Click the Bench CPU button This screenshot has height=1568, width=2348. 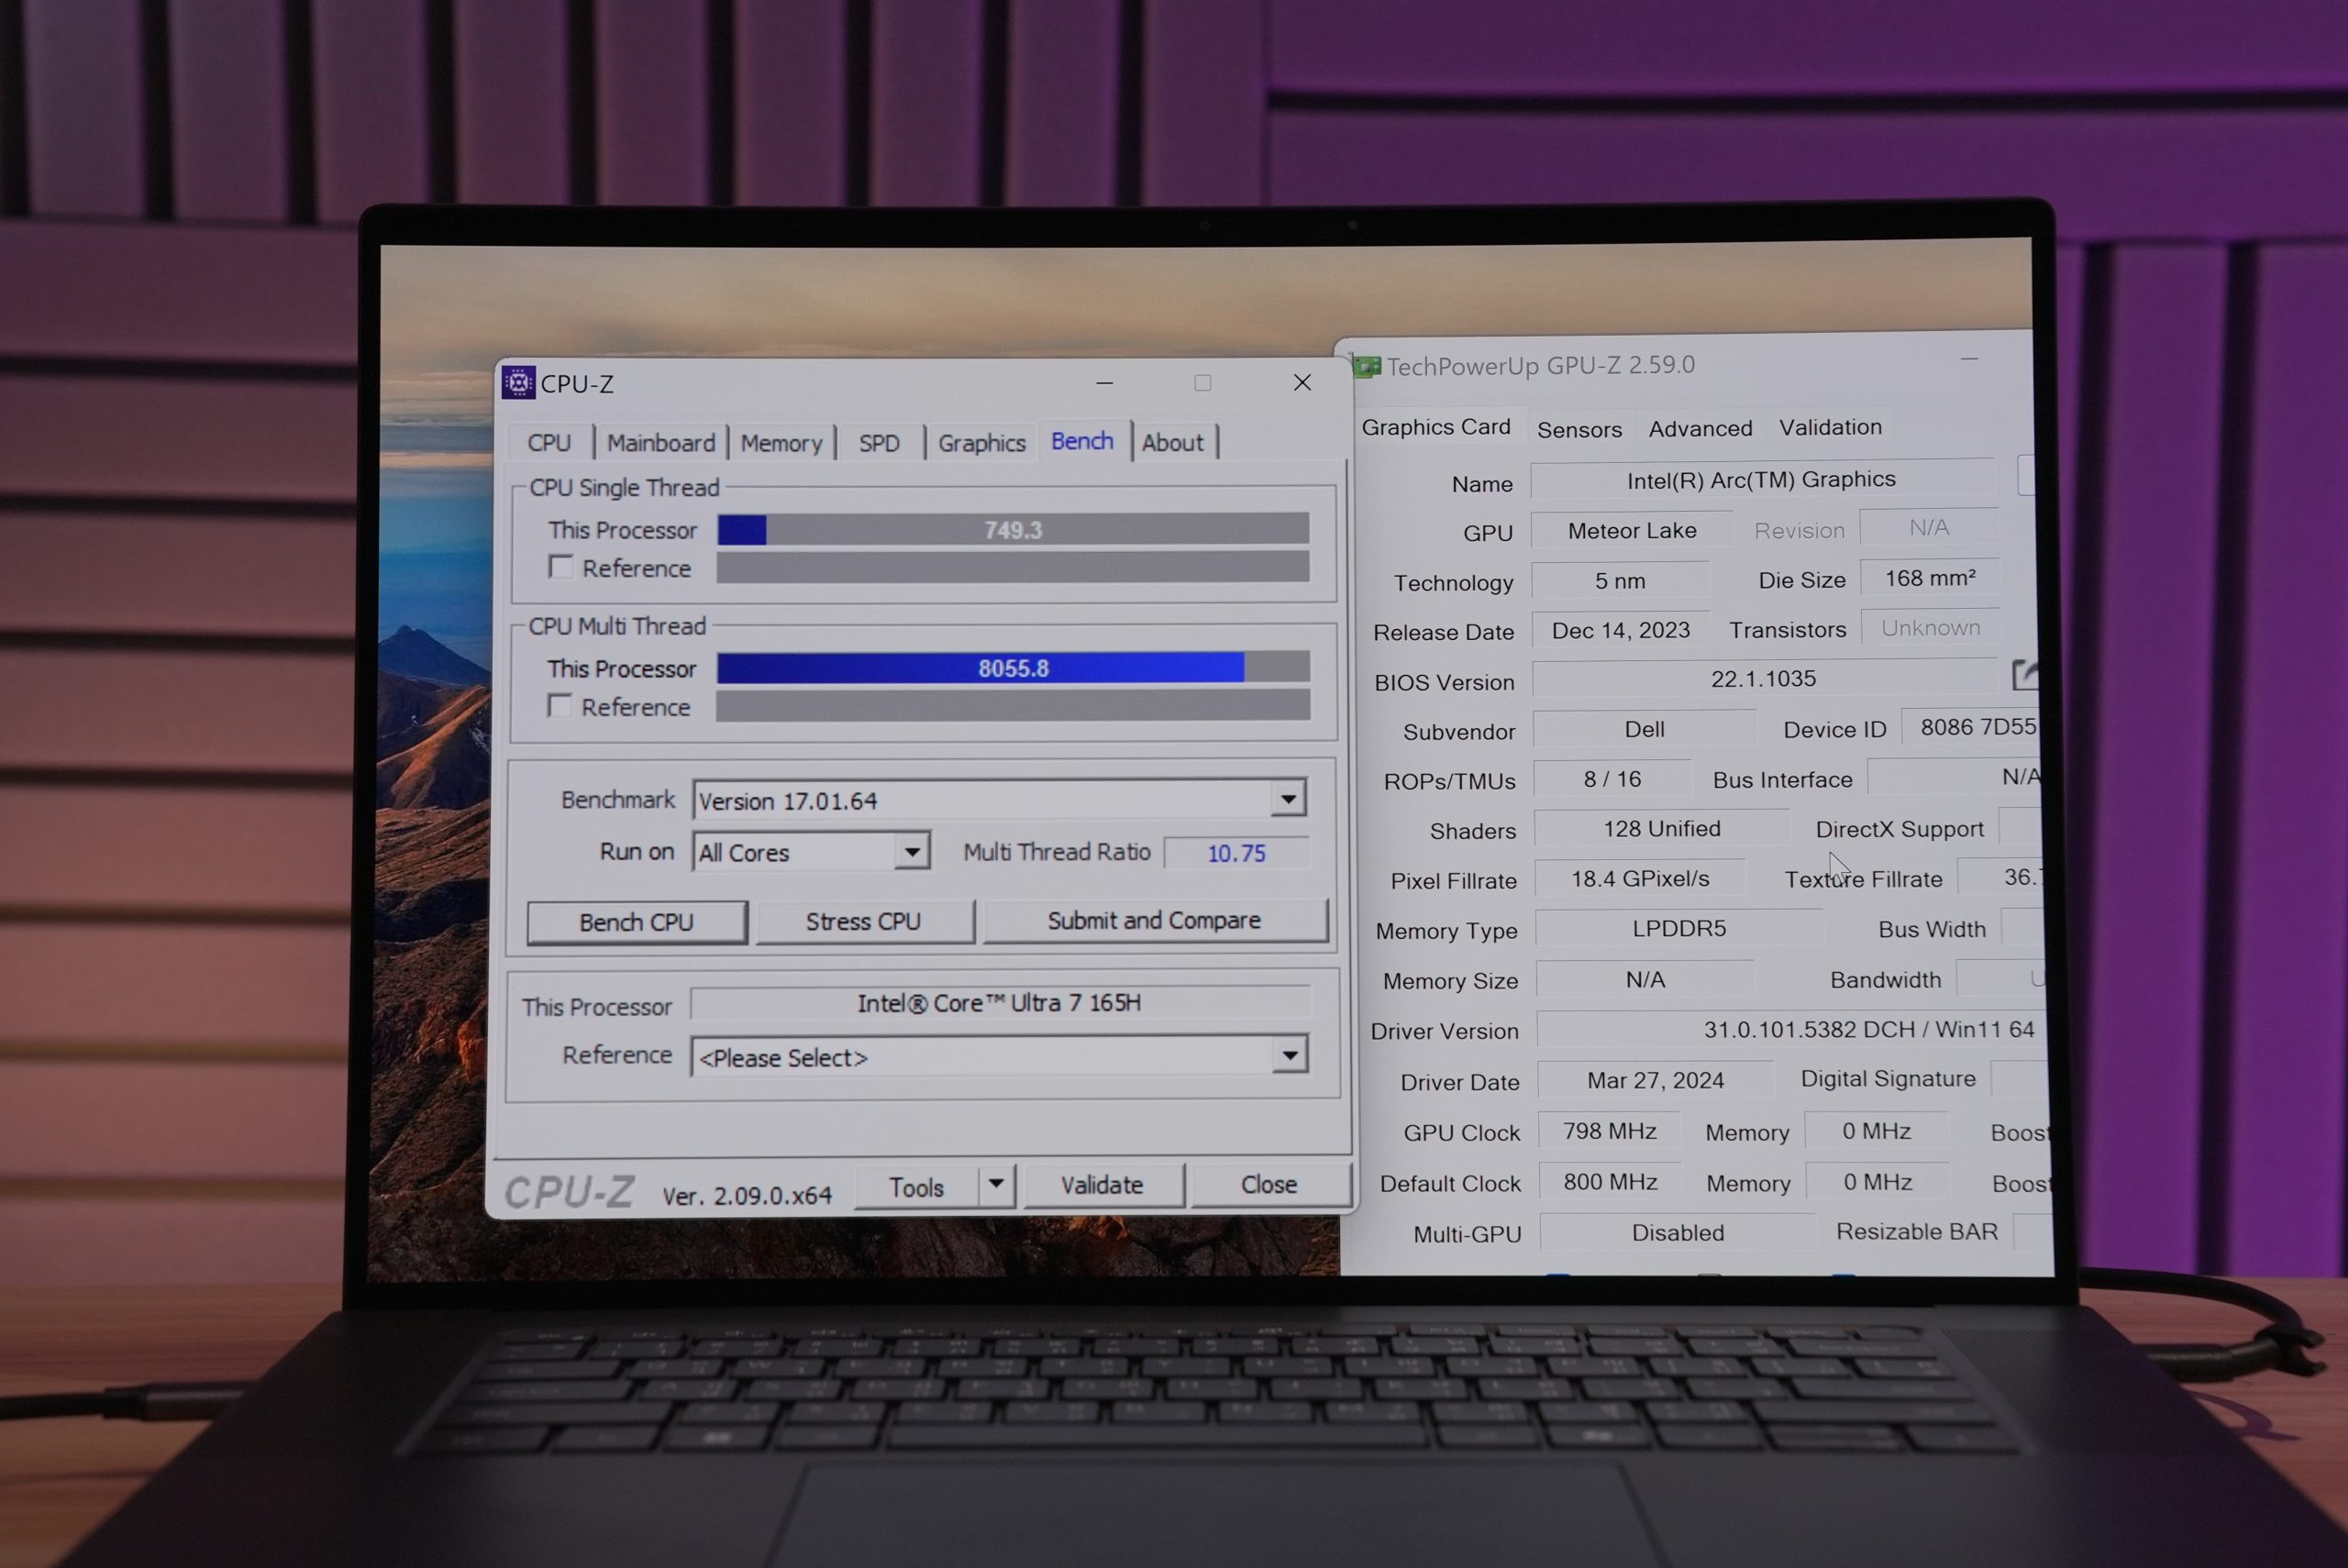click(637, 922)
